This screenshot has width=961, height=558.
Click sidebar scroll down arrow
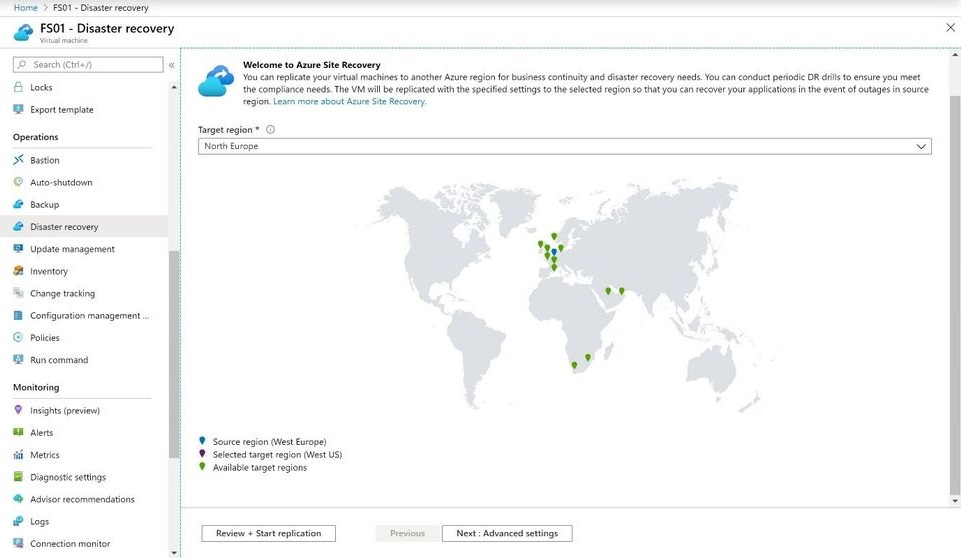click(174, 552)
